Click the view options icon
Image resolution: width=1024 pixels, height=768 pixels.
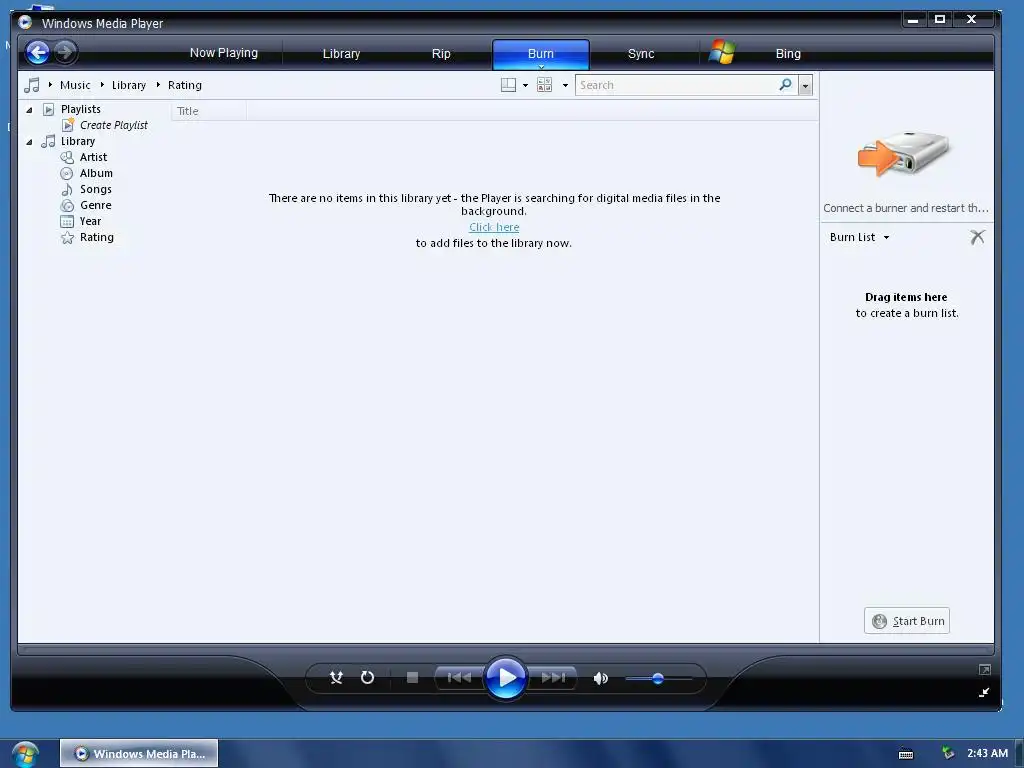pyautogui.click(x=545, y=85)
